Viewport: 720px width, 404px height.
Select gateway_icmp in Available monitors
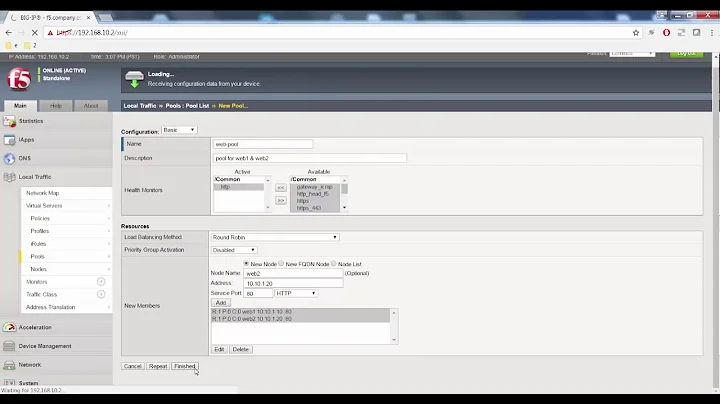[x=315, y=187]
